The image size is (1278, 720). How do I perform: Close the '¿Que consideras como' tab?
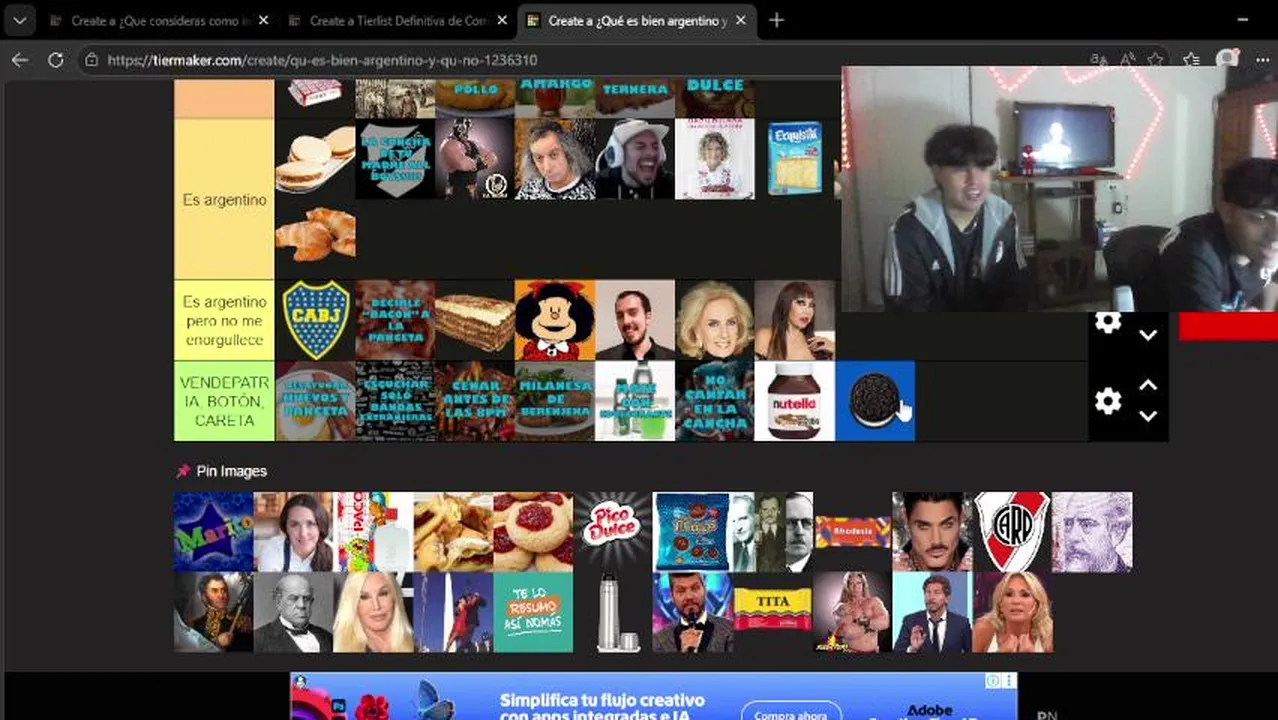(263, 20)
